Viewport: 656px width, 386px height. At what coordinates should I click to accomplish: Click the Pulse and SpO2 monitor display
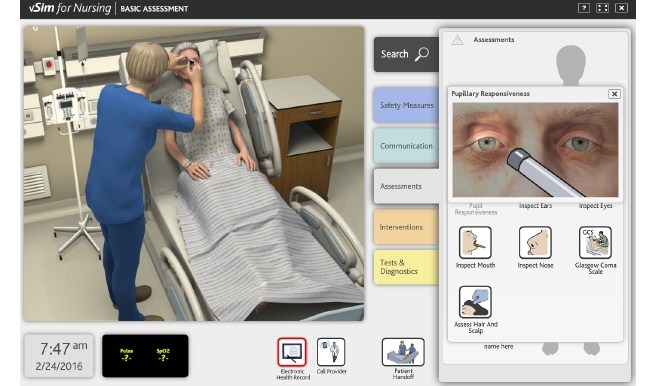tap(145, 355)
